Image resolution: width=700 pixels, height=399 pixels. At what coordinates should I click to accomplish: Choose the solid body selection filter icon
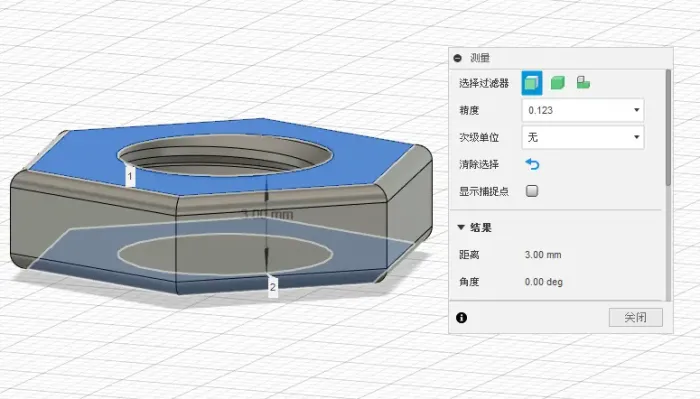point(558,83)
